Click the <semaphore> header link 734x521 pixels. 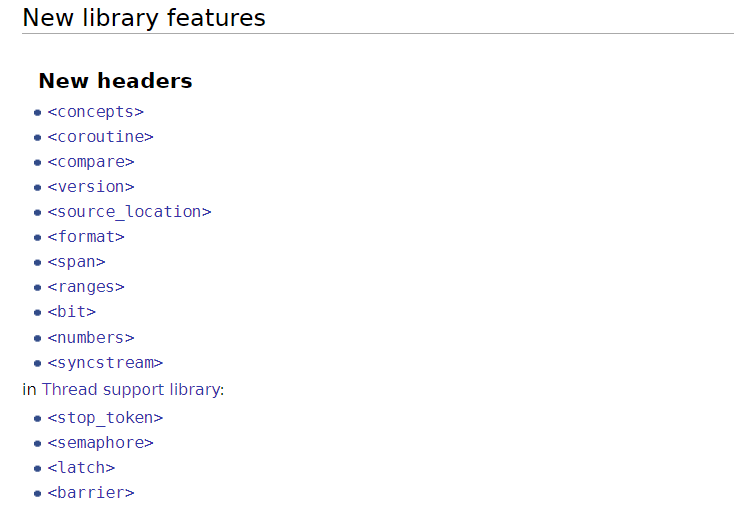click(100, 443)
